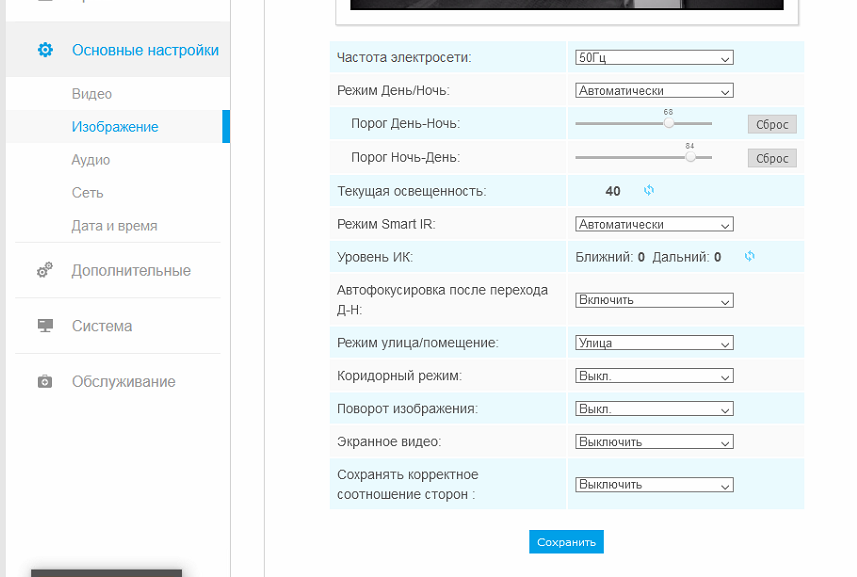Open the Частота электросети dropdown

click(x=654, y=57)
